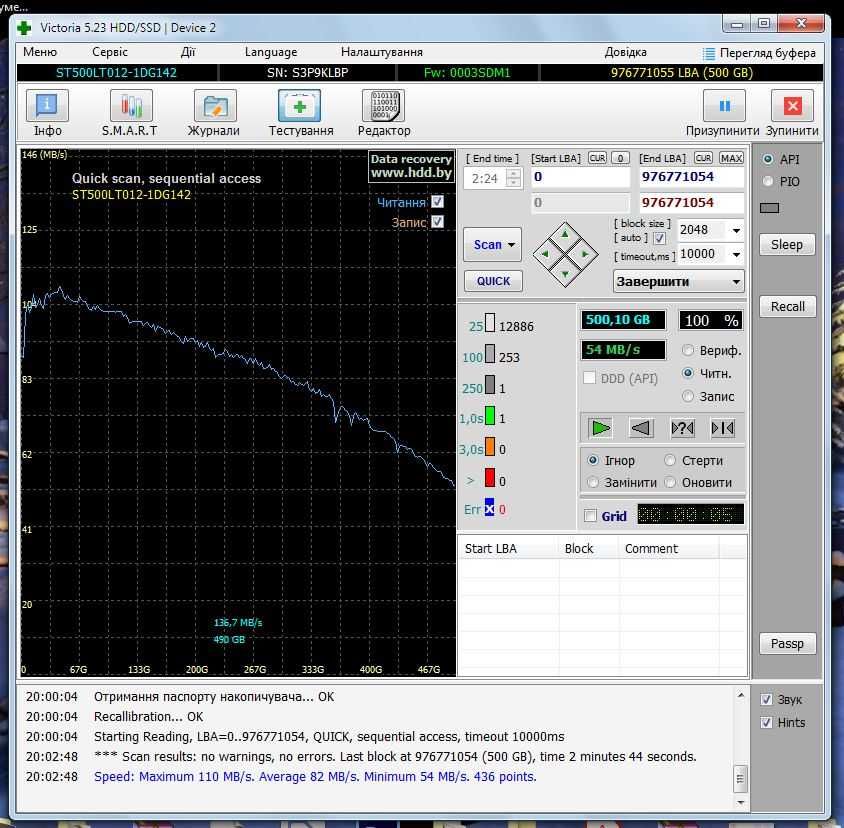
Task: Click the orange 3,0s block color swatch
Action: click(490, 447)
